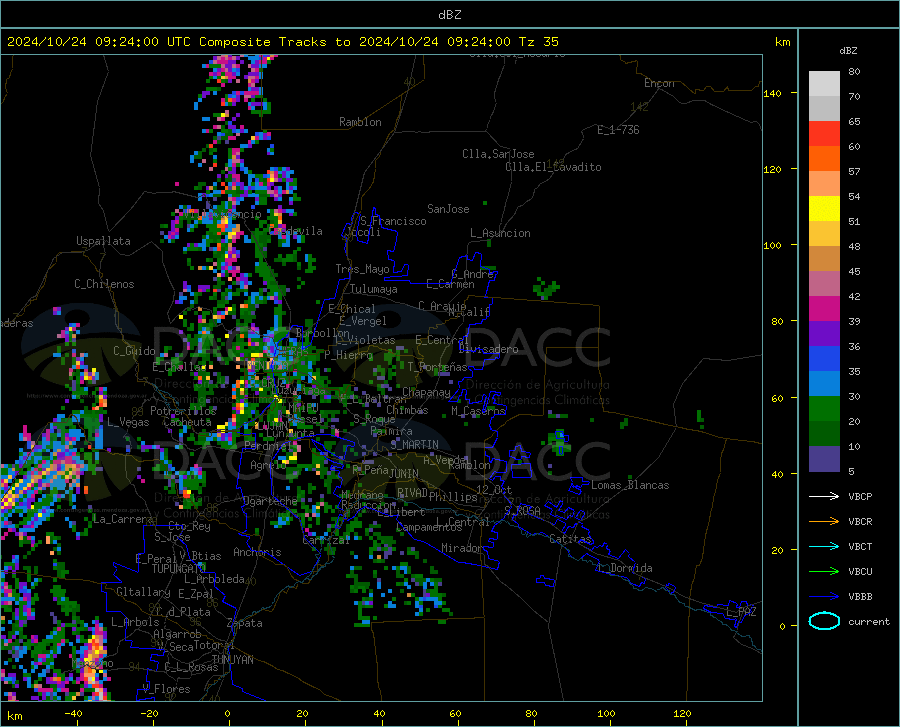
Task: Click the 'C_Guido' map label
Action: [x=134, y=351]
